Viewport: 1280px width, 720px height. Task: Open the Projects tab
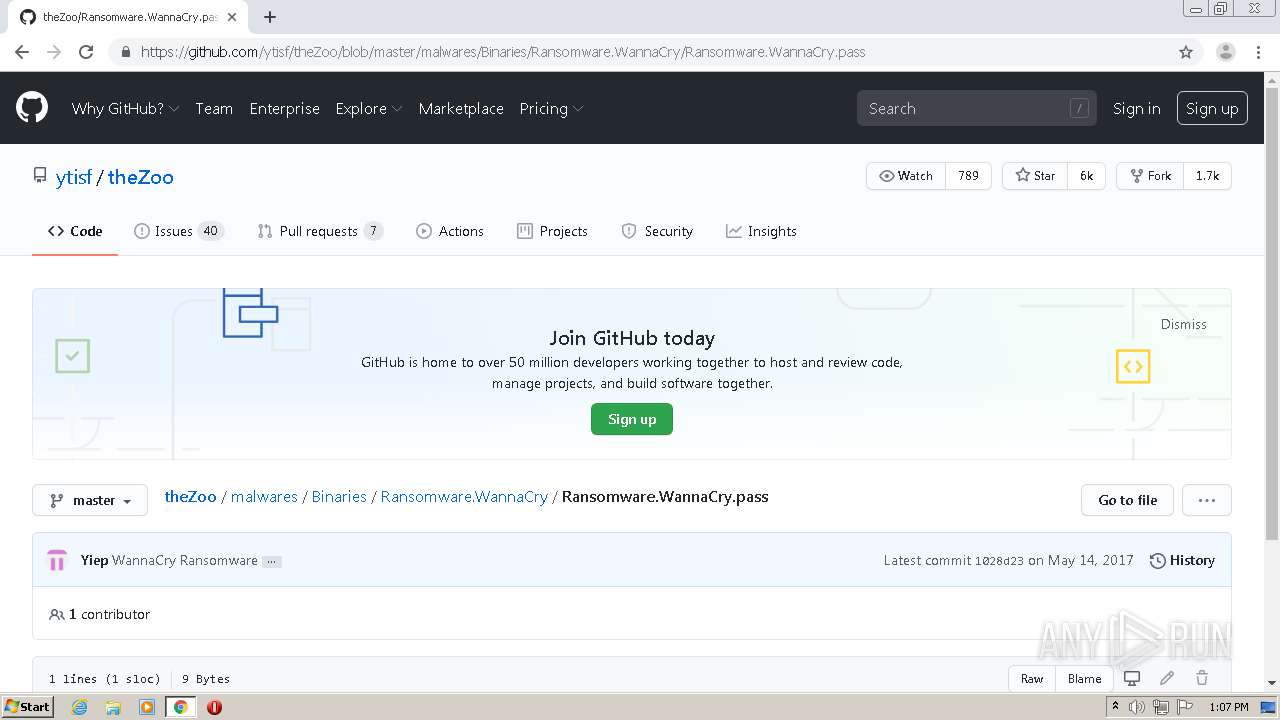(x=552, y=231)
